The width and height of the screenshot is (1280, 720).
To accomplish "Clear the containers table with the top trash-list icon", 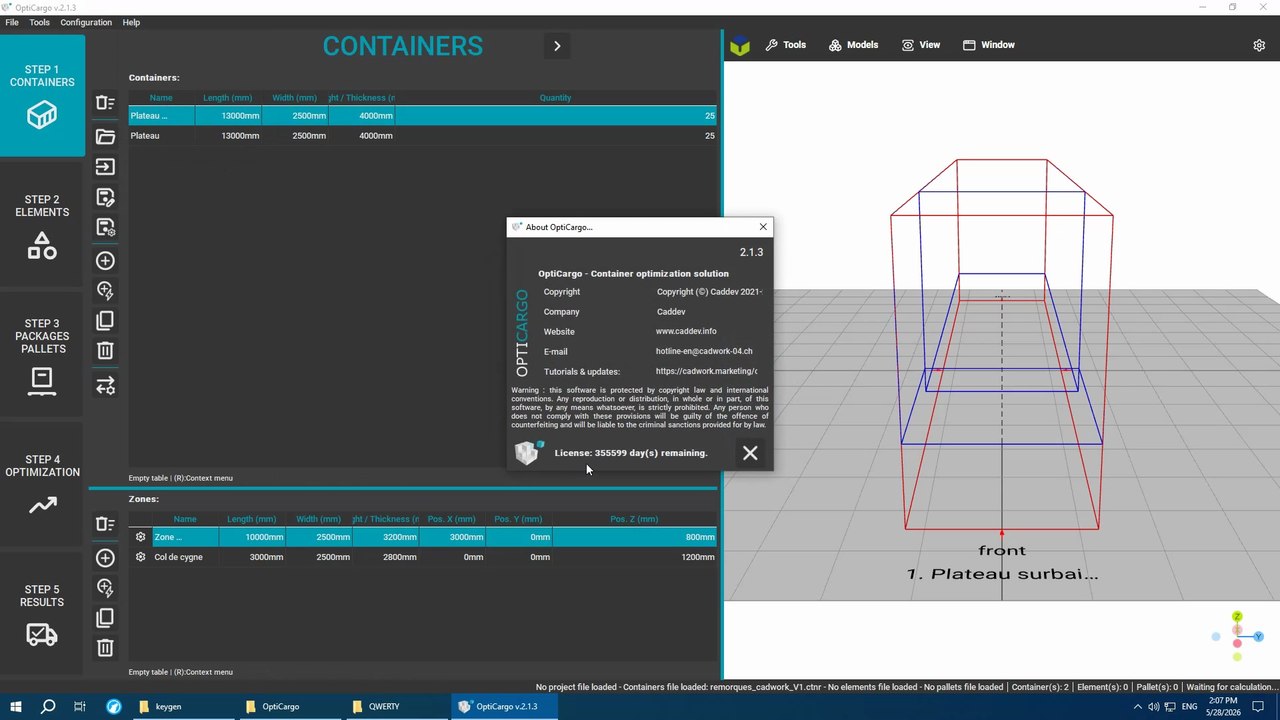I will tap(105, 103).
